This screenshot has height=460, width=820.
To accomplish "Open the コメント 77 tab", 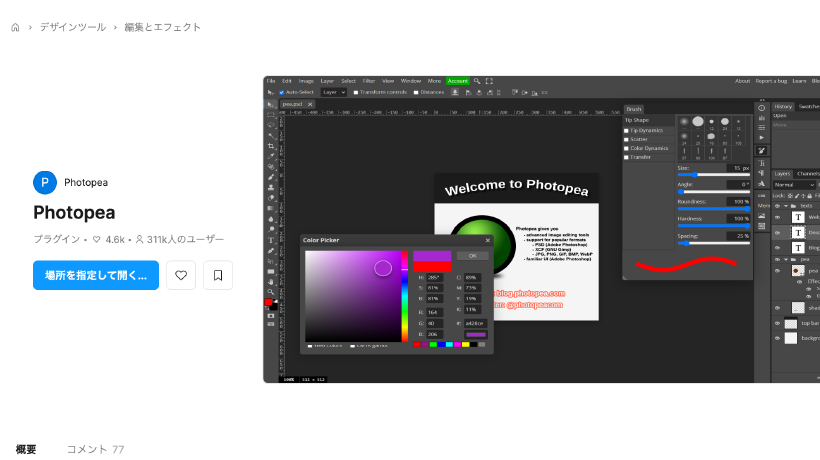I will 95,450.
